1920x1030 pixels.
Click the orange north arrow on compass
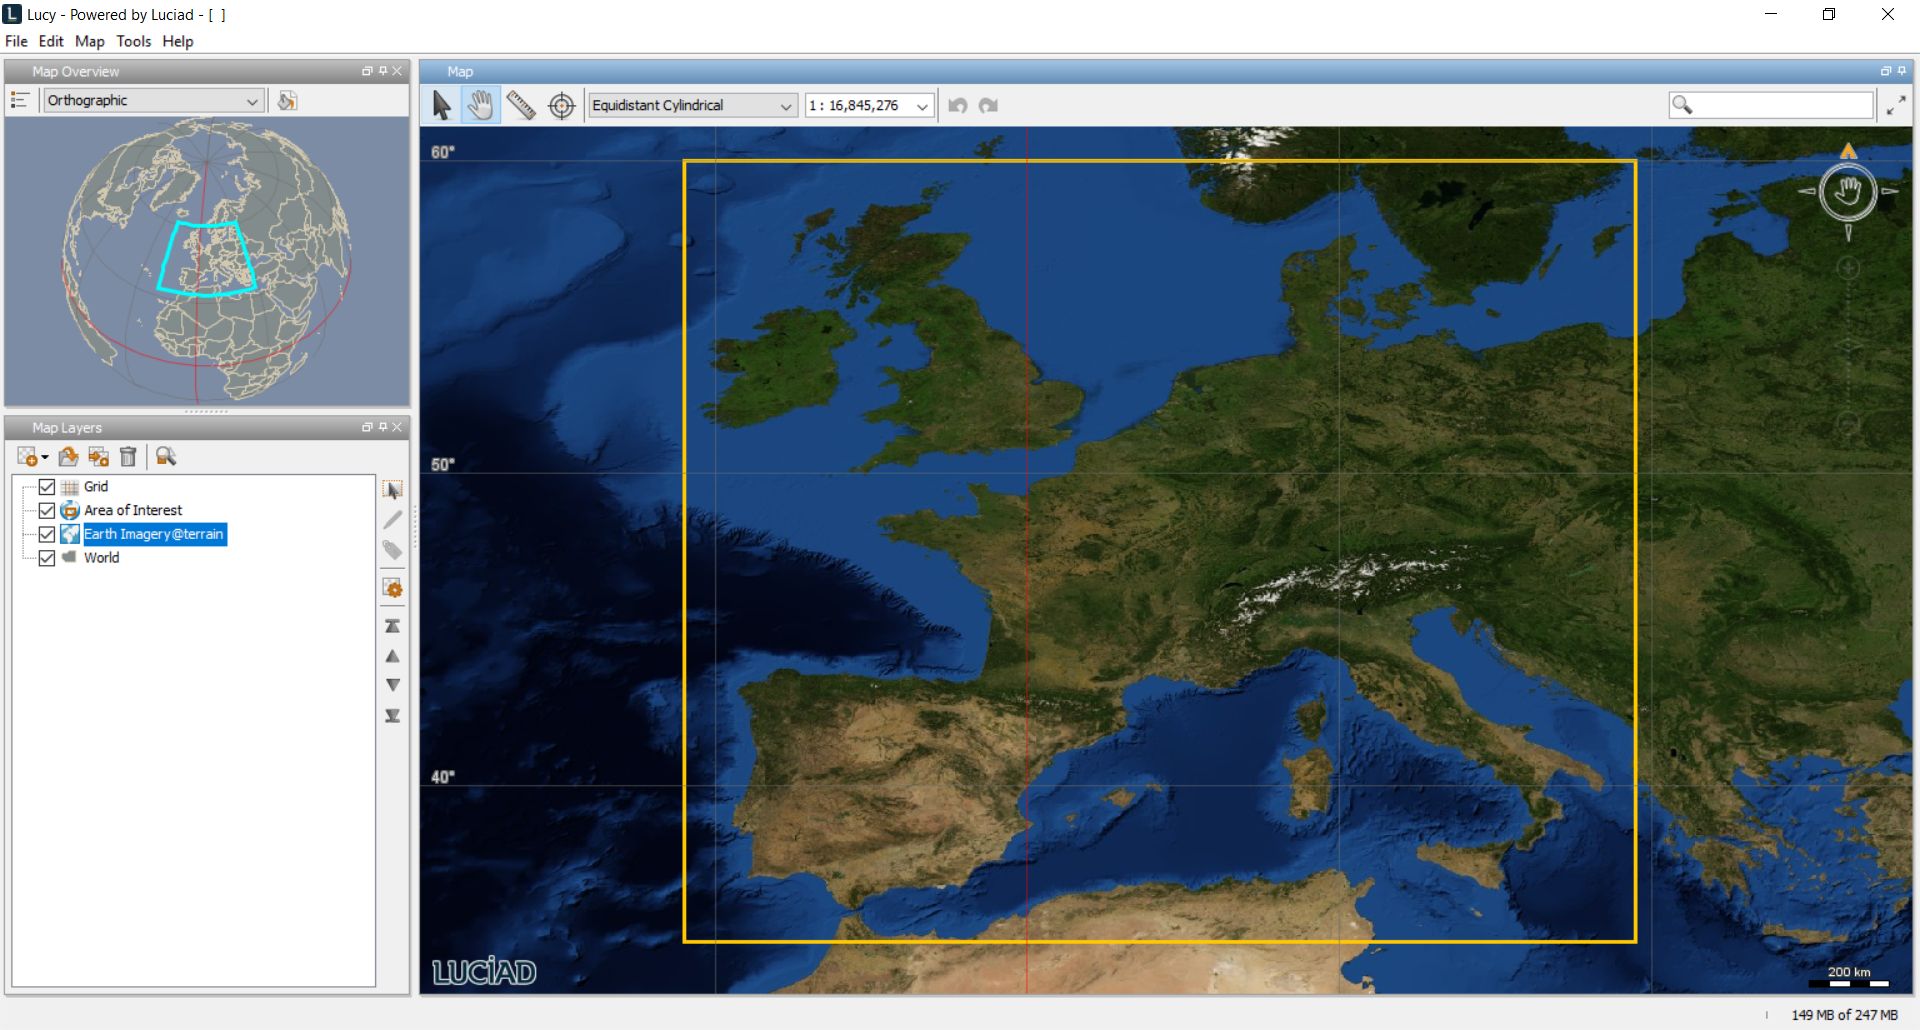tap(1849, 151)
